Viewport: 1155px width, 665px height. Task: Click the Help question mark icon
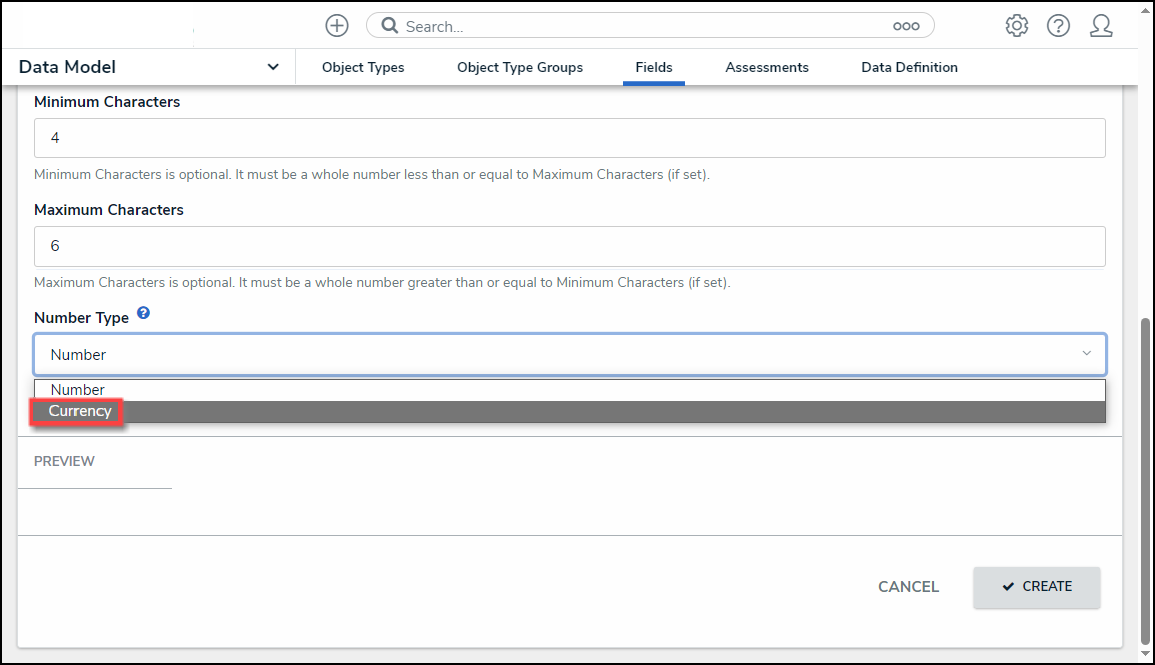point(1058,26)
